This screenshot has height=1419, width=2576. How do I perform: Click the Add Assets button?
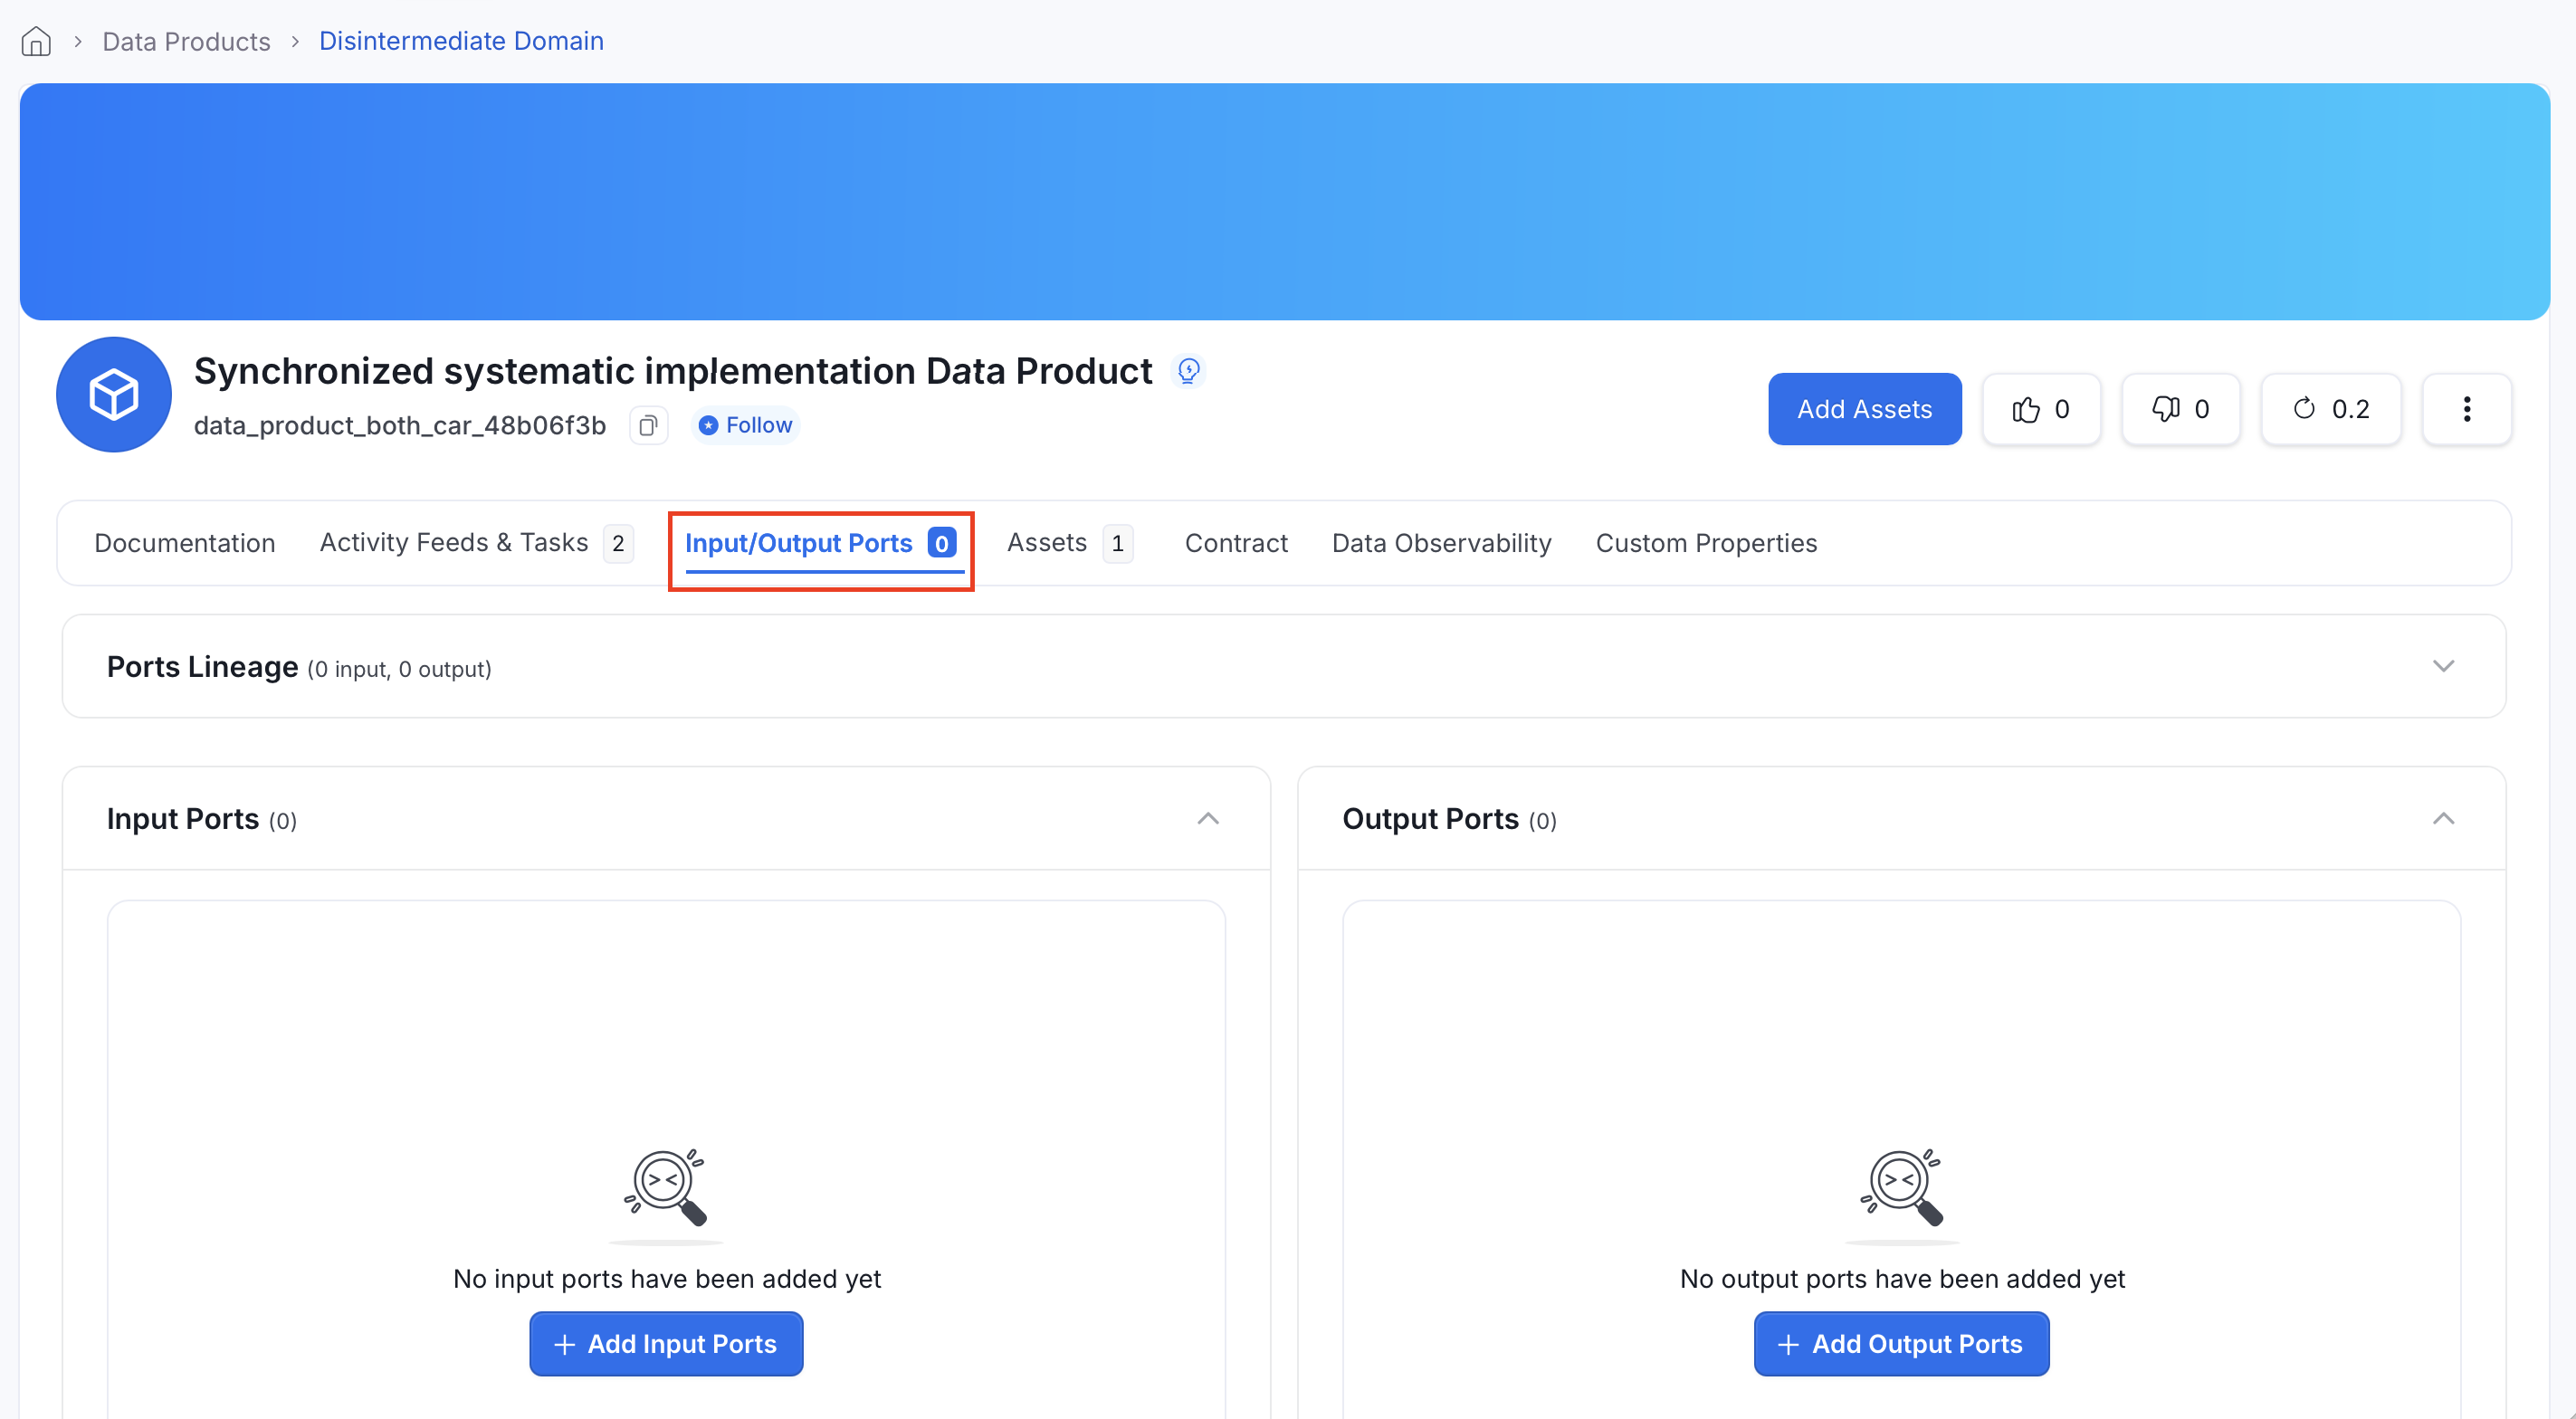point(1864,409)
